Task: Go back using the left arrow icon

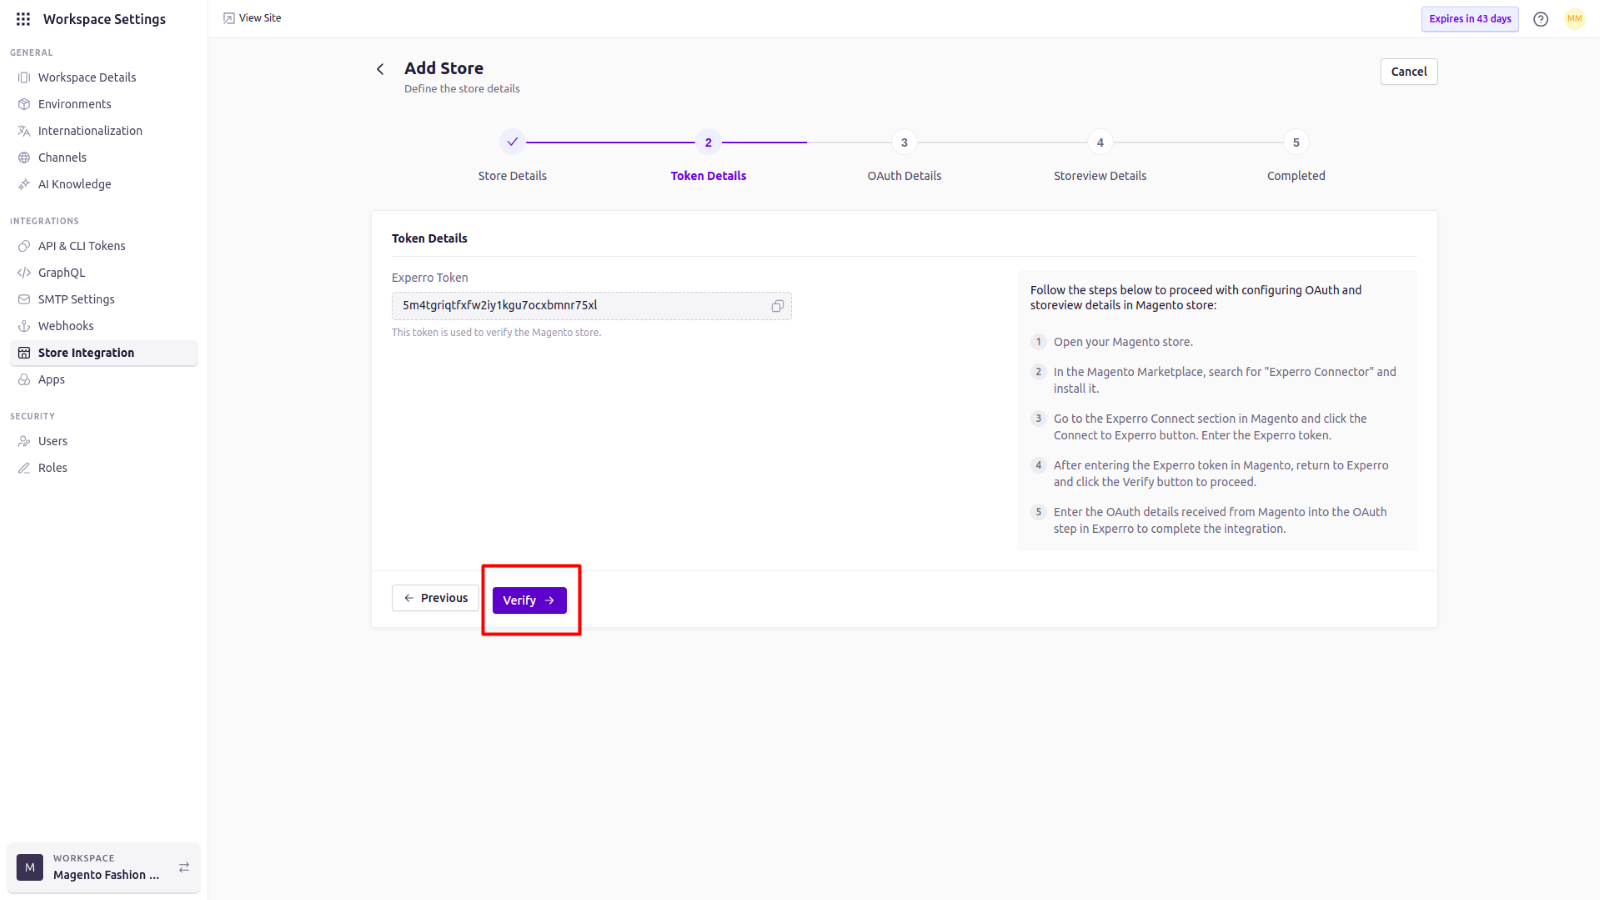Action: pos(380,69)
